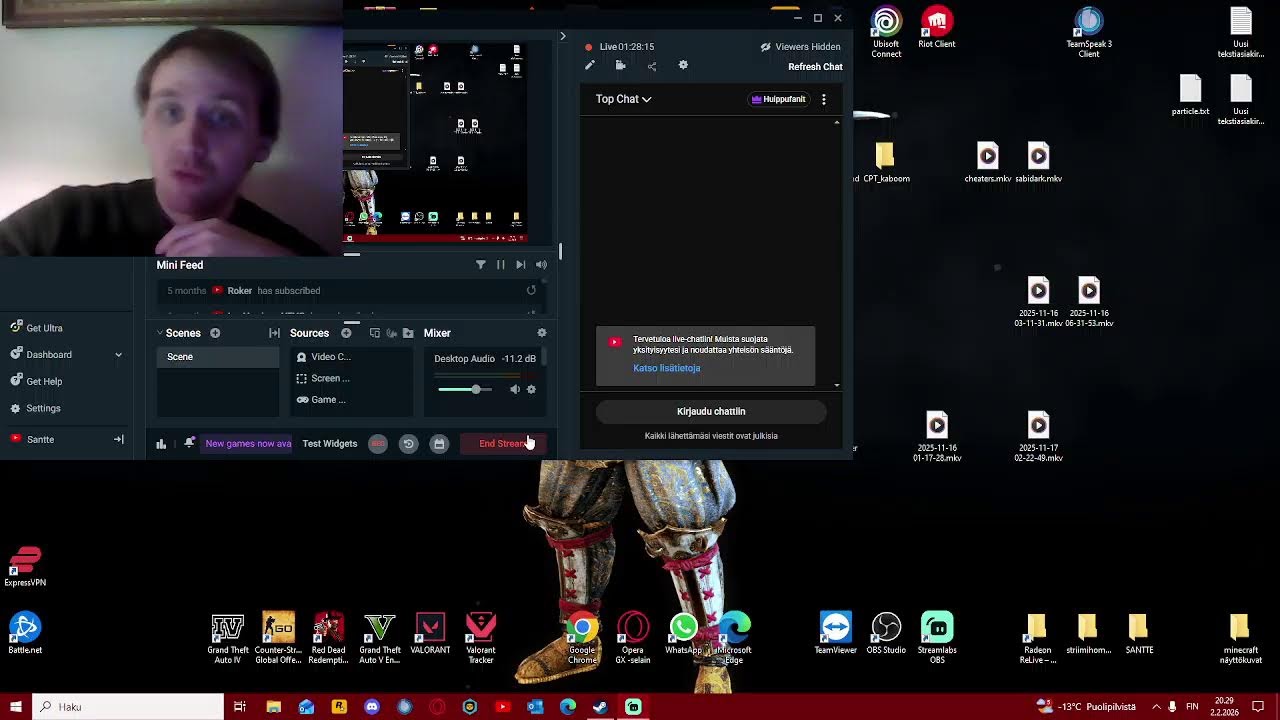Open the stream video dashboard icon
The height and width of the screenshot is (720, 1280).
click(x=621, y=66)
